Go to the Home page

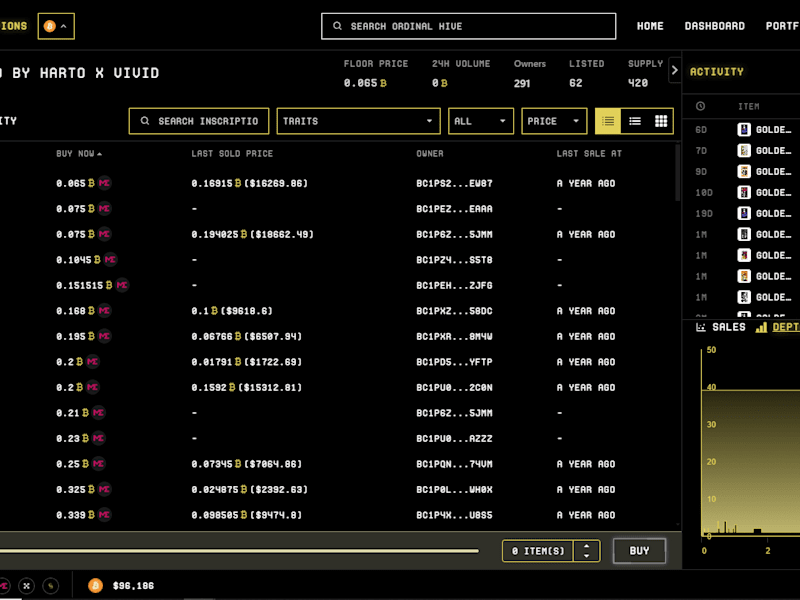(x=650, y=26)
